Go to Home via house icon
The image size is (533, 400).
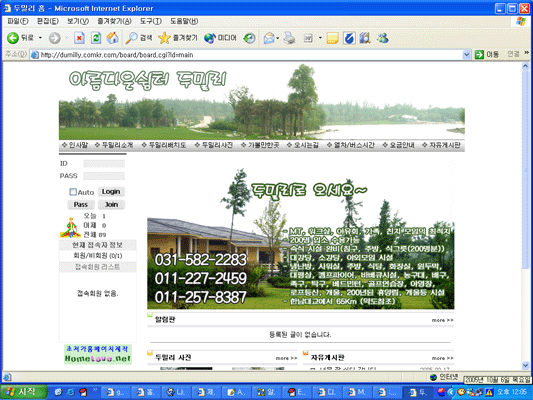pos(113,38)
